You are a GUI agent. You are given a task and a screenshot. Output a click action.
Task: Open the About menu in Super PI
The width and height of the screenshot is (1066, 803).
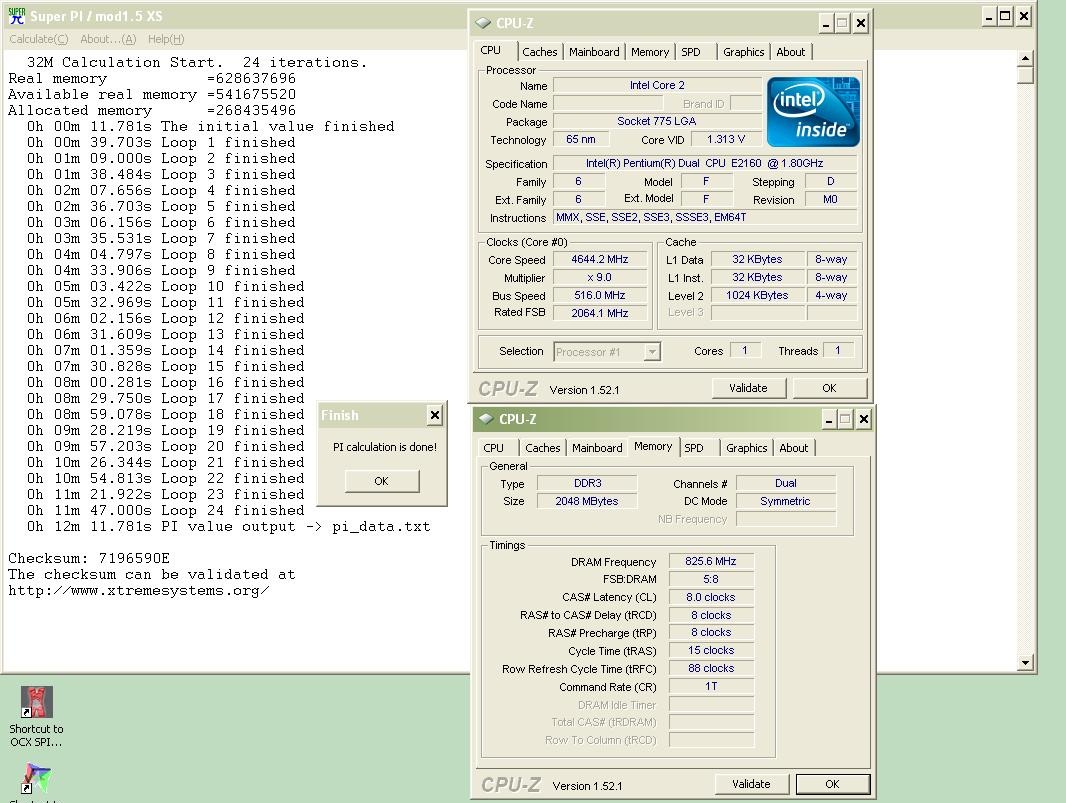click(x=108, y=39)
